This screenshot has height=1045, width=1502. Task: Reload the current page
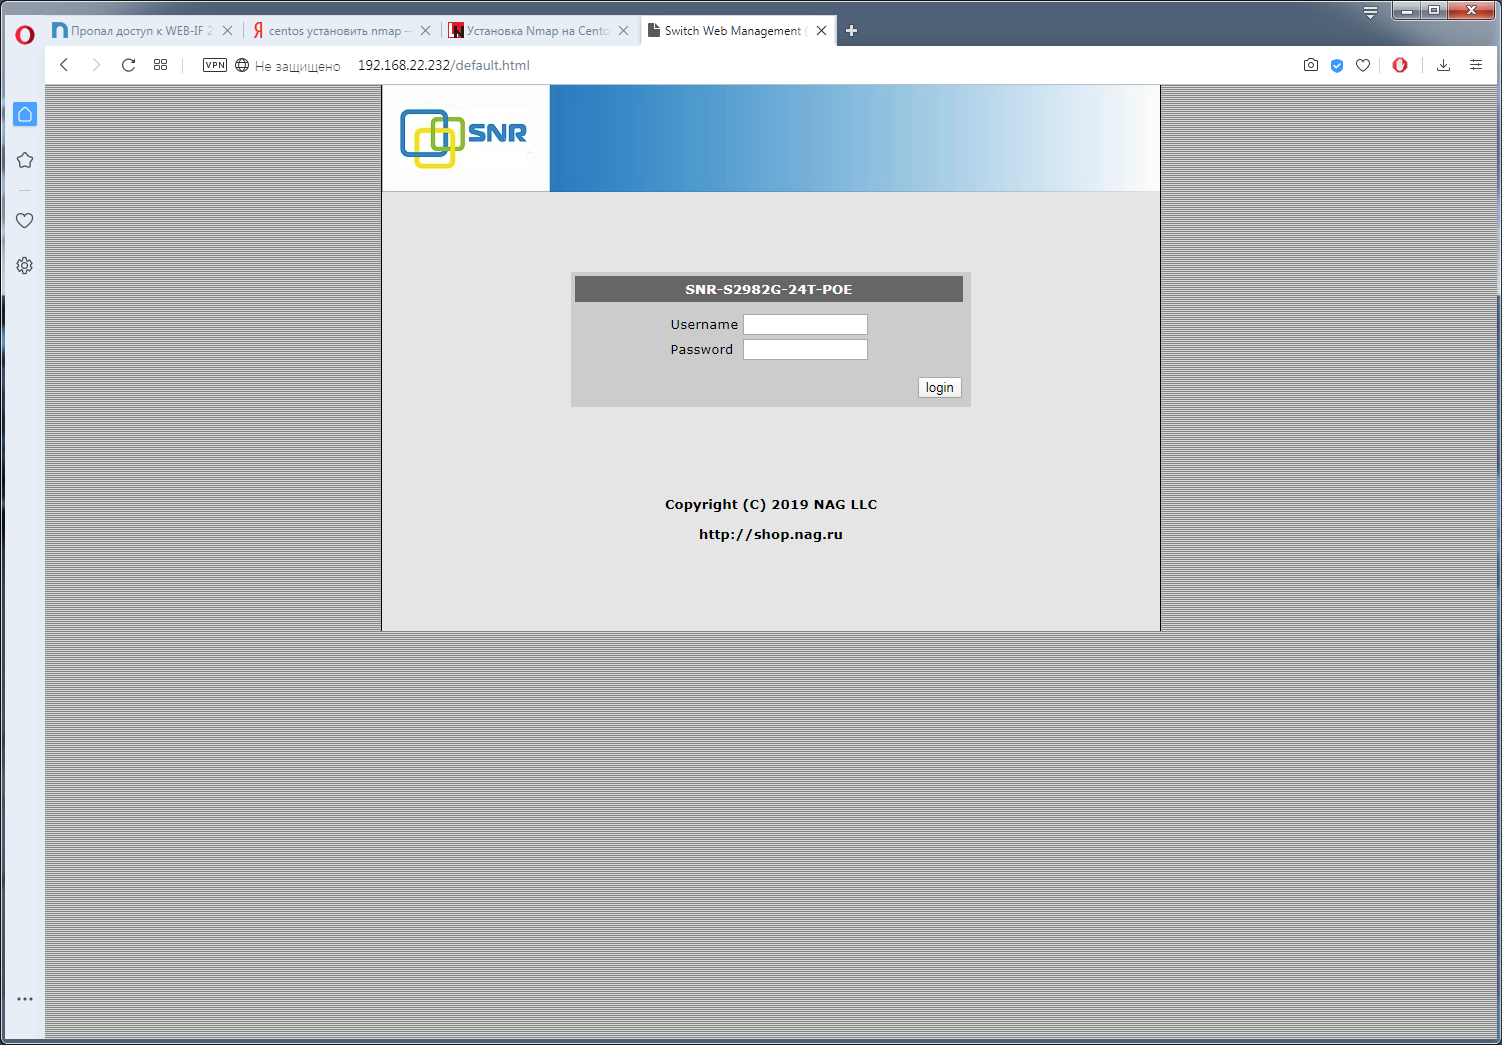click(x=128, y=65)
